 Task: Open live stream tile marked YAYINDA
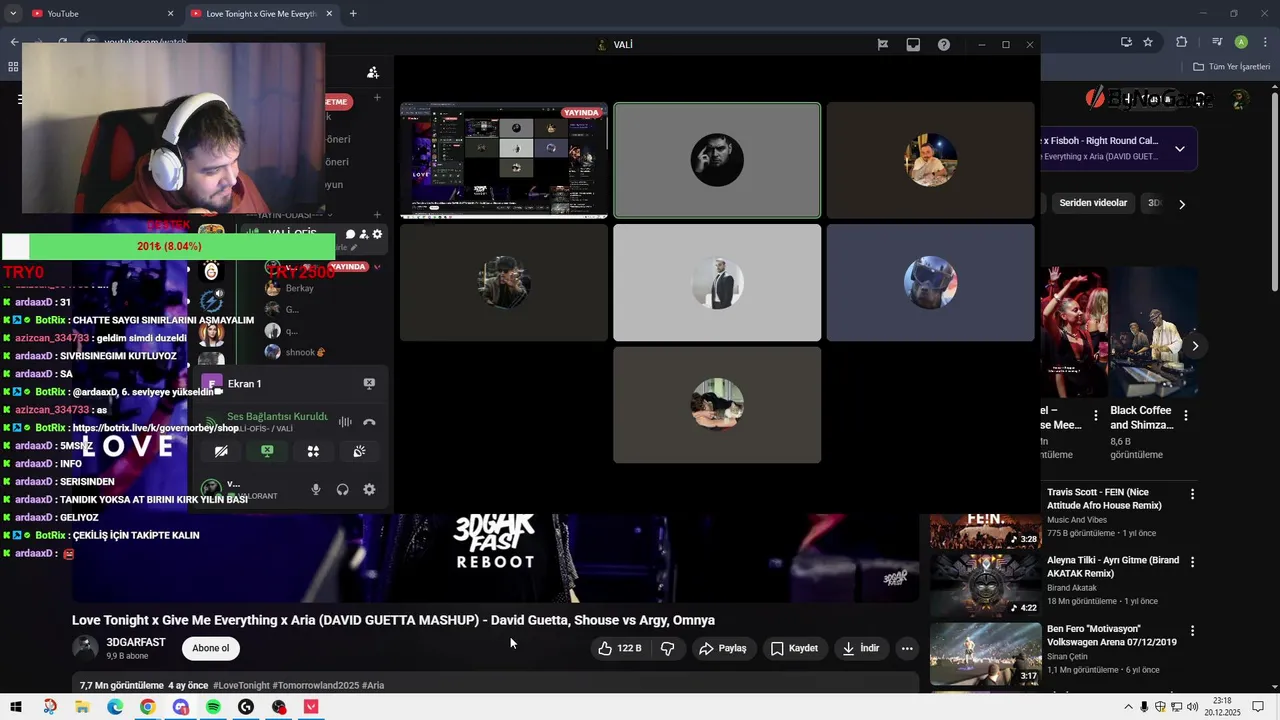pos(503,160)
